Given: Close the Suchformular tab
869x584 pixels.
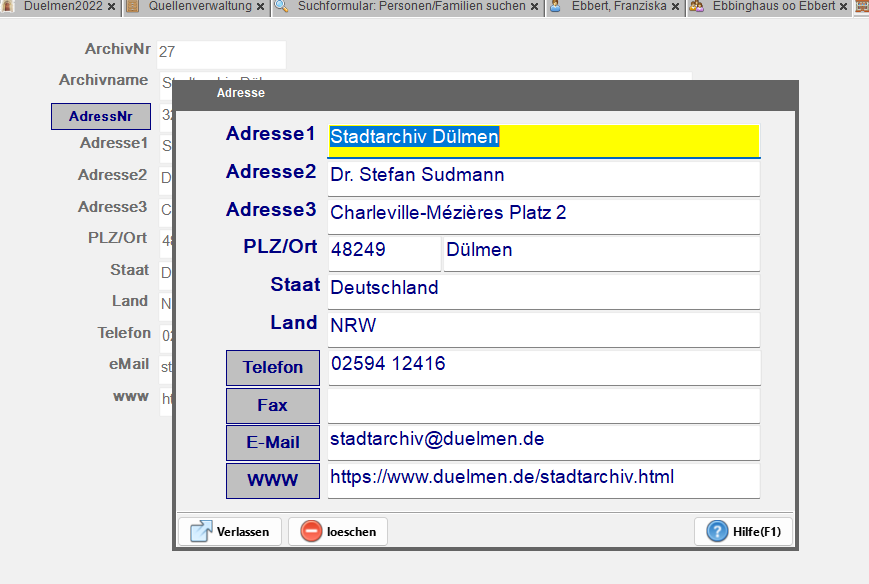Looking at the screenshot, I should point(535,7).
